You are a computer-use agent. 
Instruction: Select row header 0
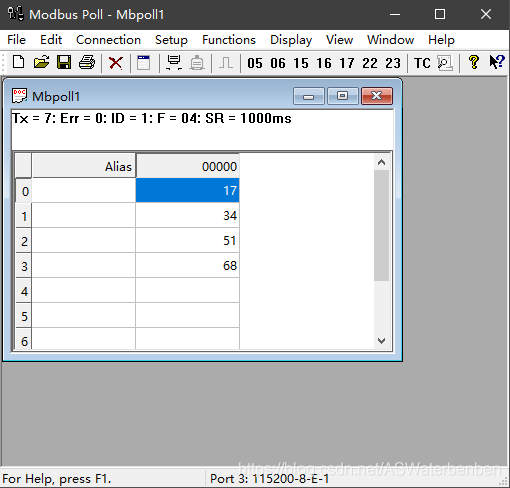point(24,191)
